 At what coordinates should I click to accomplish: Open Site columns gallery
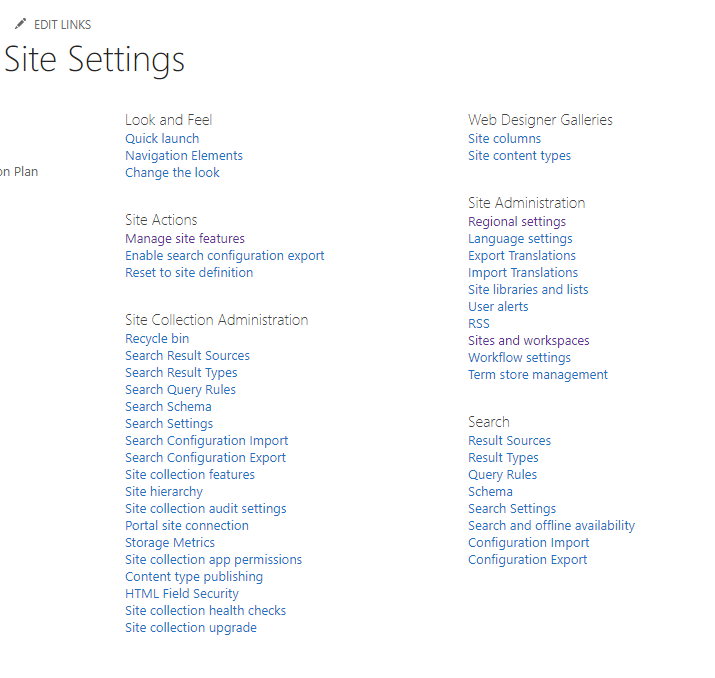click(x=504, y=139)
